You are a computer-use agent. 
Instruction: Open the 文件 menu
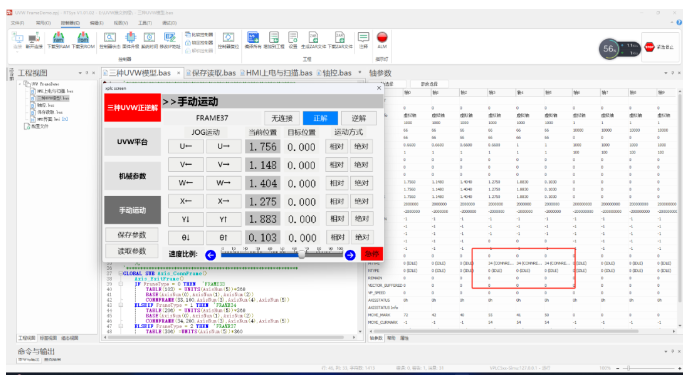point(17,23)
